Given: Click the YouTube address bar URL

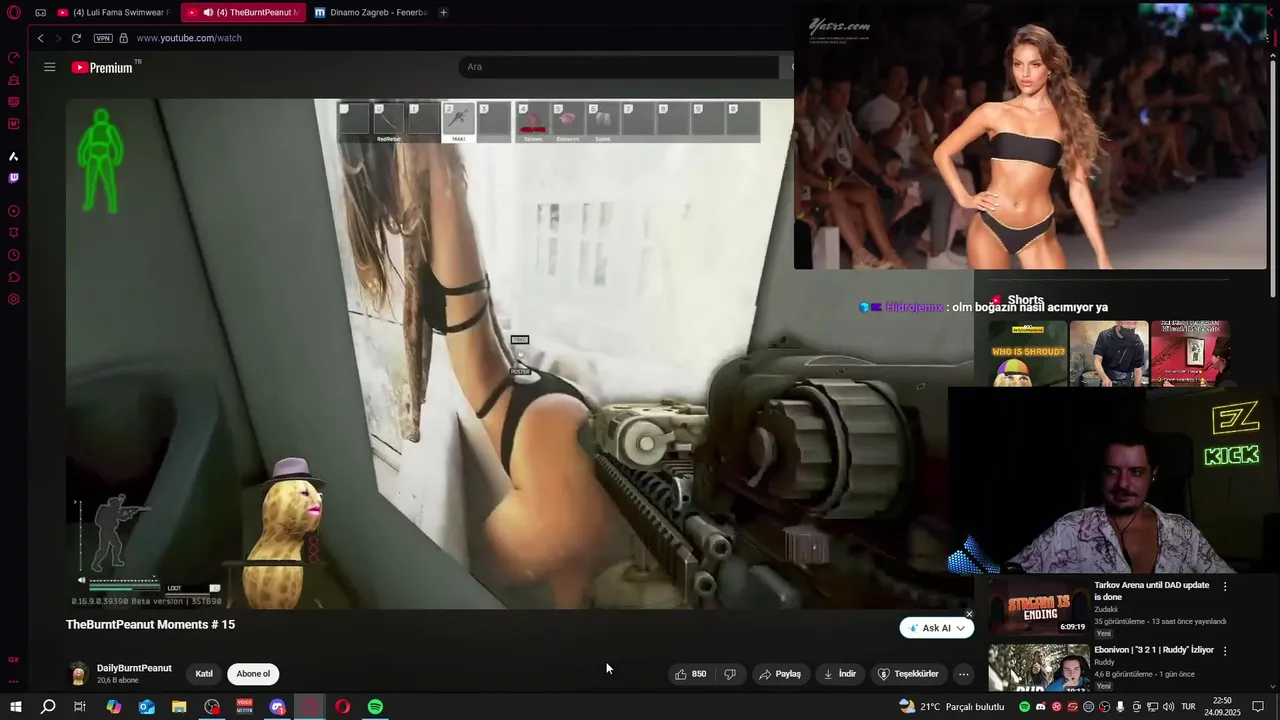Looking at the screenshot, I should pos(189,38).
